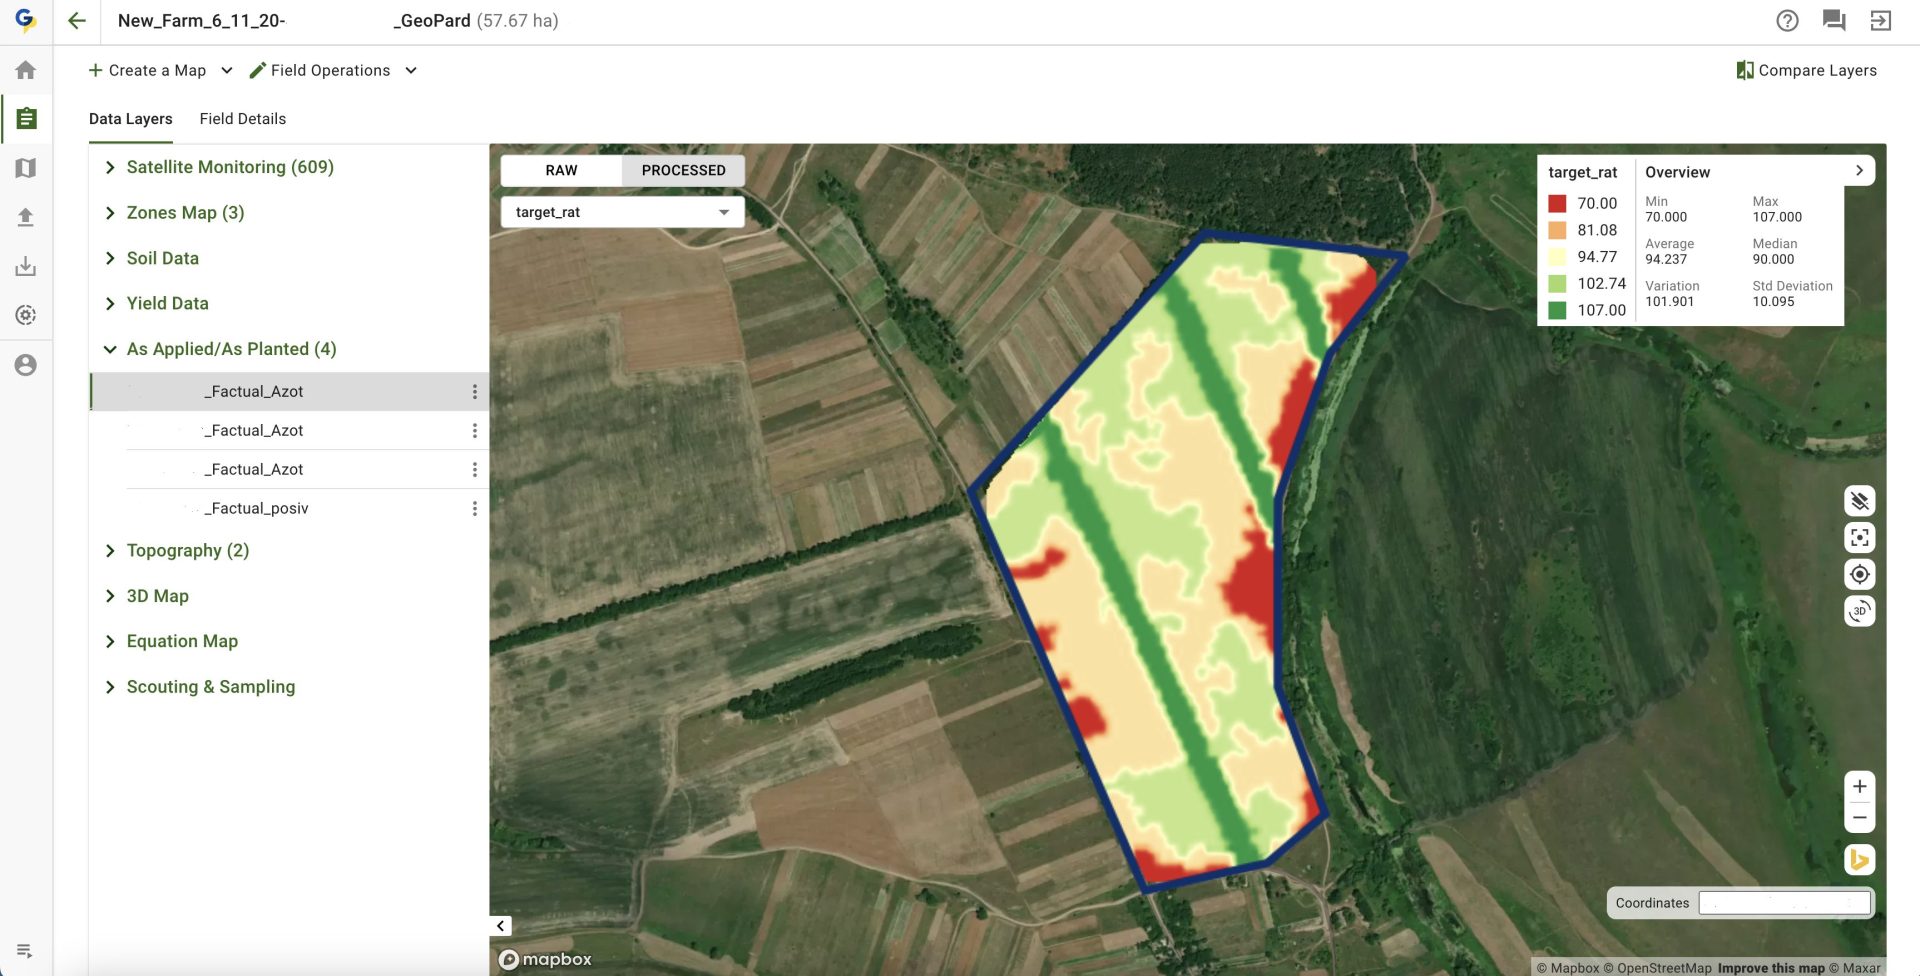Hide labels using the crossed layers icon

click(1859, 501)
